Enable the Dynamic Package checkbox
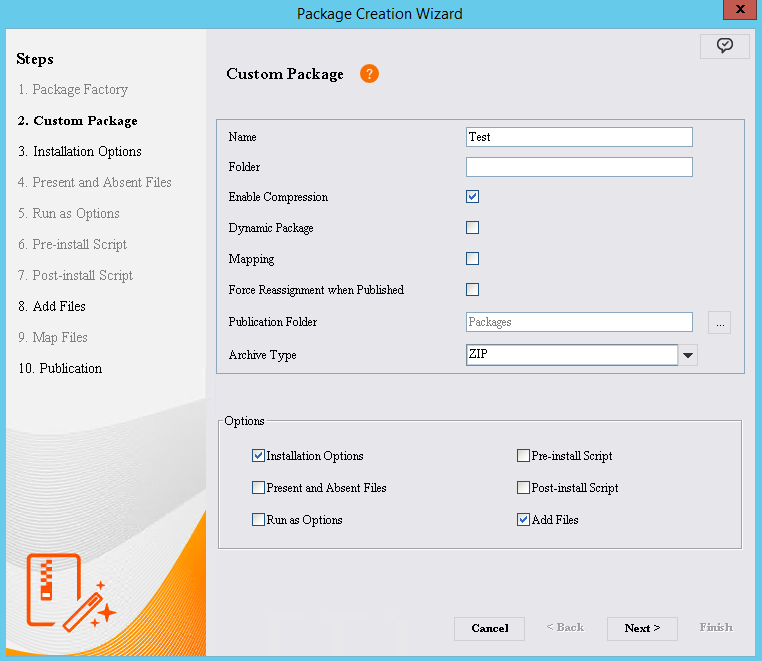Image resolution: width=762 pixels, height=661 pixels. coord(473,228)
